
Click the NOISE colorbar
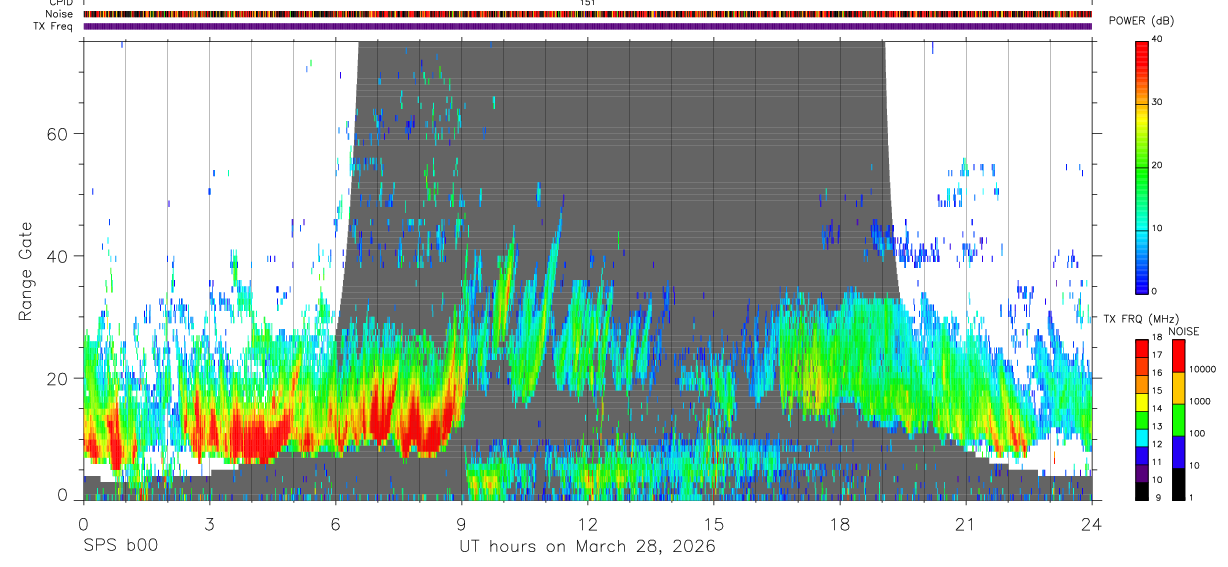1178,420
